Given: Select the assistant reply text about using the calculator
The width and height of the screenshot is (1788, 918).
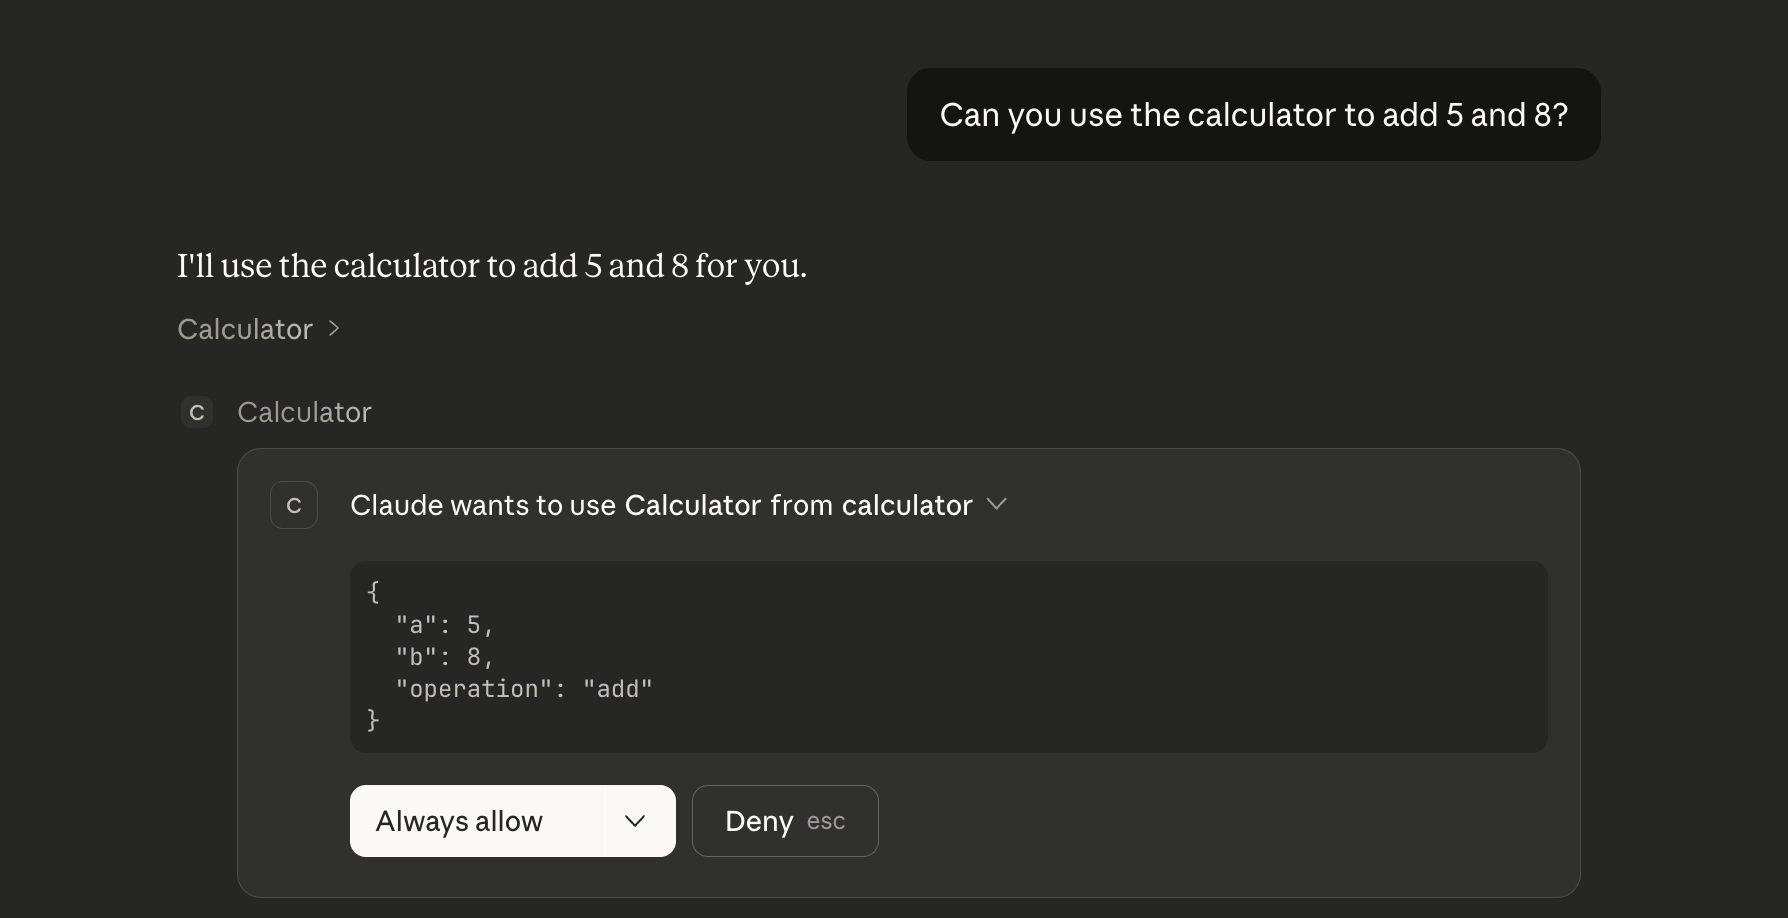Looking at the screenshot, I should [491, 266].
